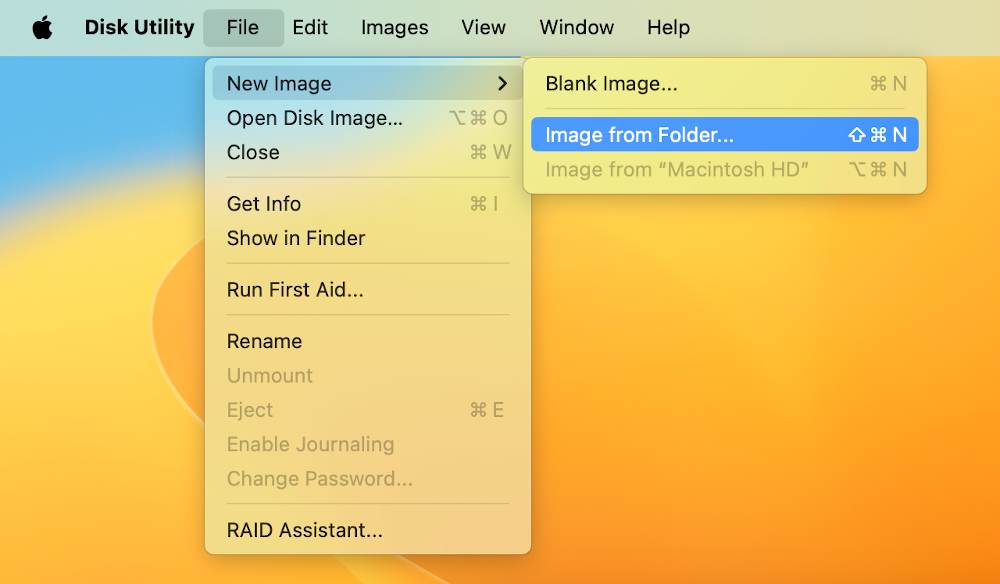Select Get Info menu entry
Screen dimensions: 1000x584
[x=263, y=203]
